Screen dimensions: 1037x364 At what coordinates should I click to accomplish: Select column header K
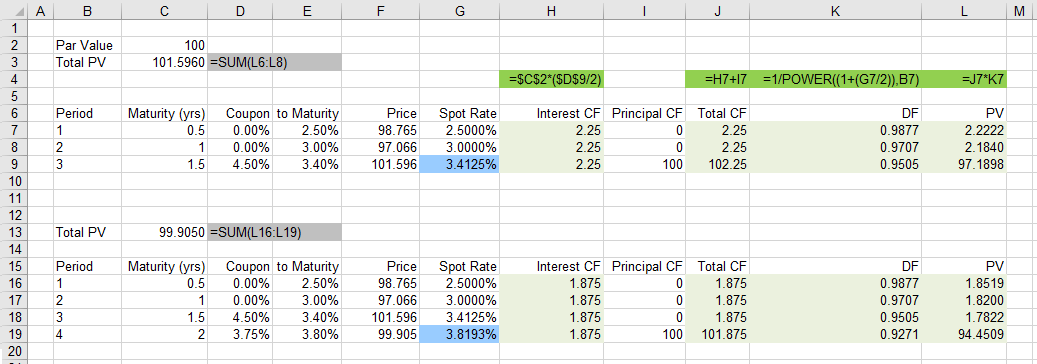(x=835, y=11)
